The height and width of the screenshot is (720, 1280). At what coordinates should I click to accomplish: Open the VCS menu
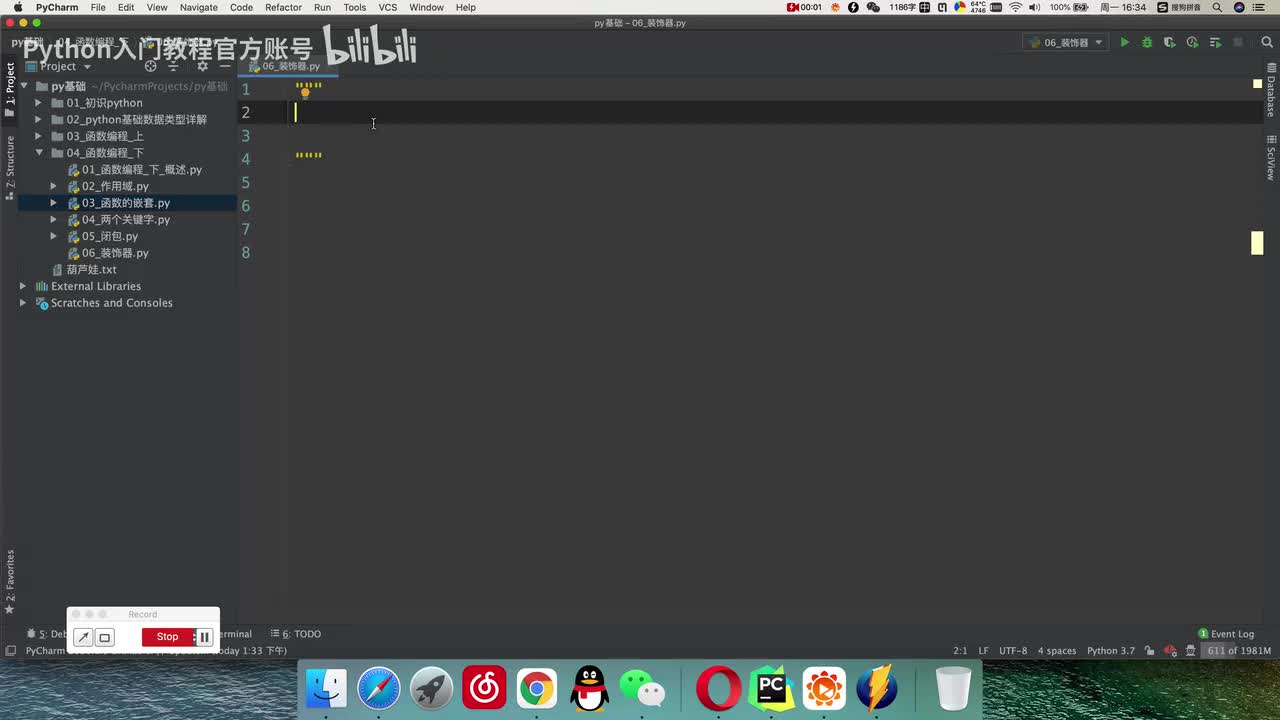coord(388,7)
